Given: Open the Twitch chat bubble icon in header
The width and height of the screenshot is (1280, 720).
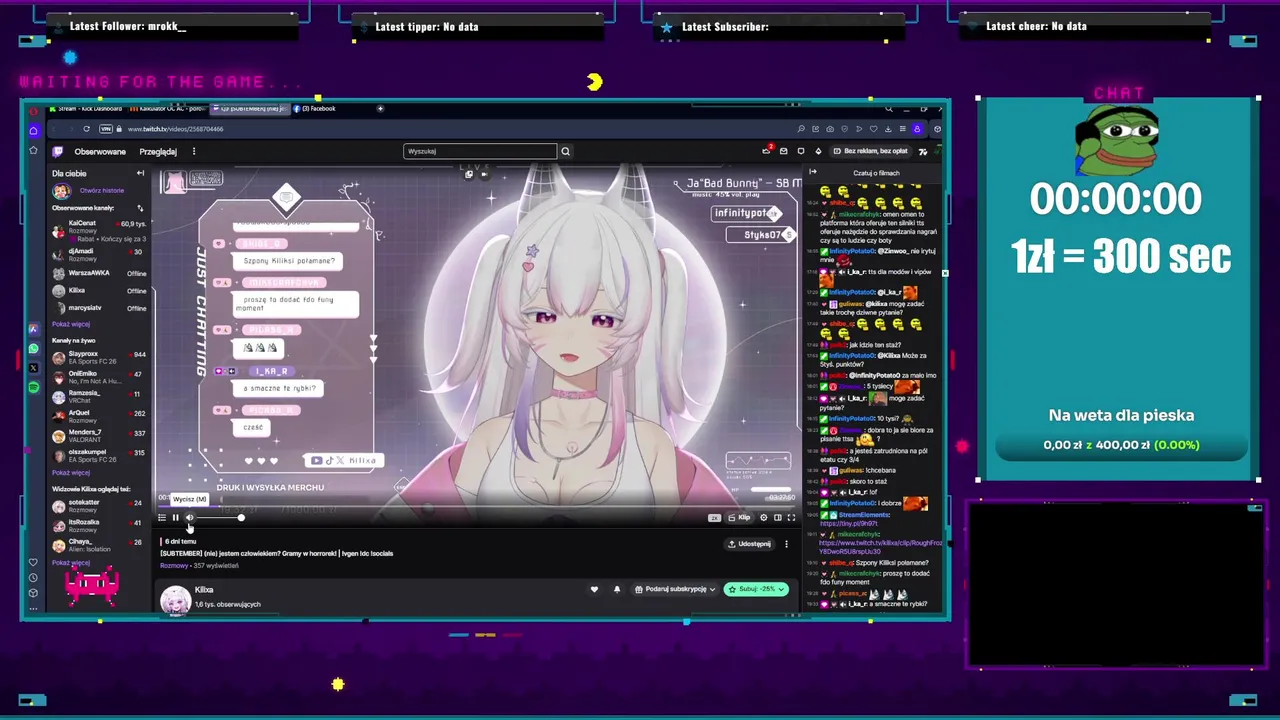Looking at the screenshot, I should point(801,151).
